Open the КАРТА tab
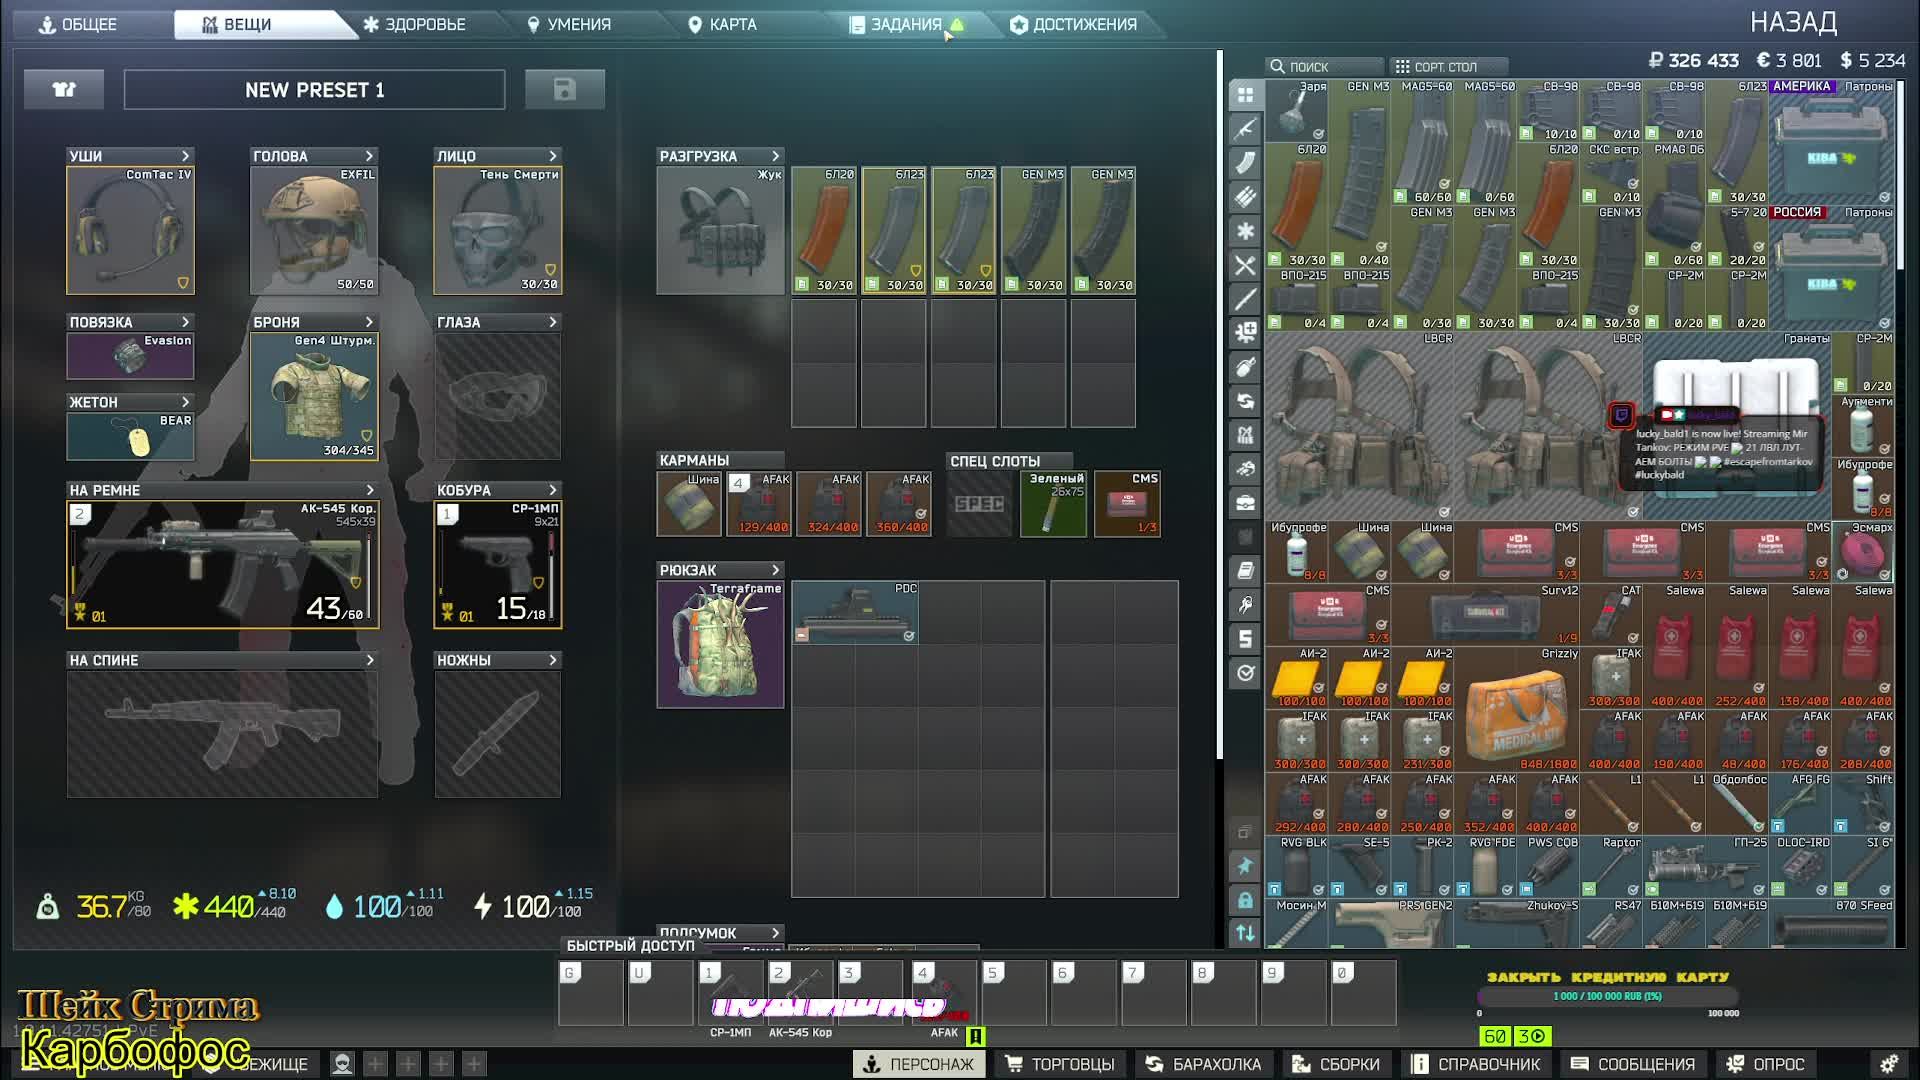The height and width of the screenshot is (1080, 1920). point(721,24)
